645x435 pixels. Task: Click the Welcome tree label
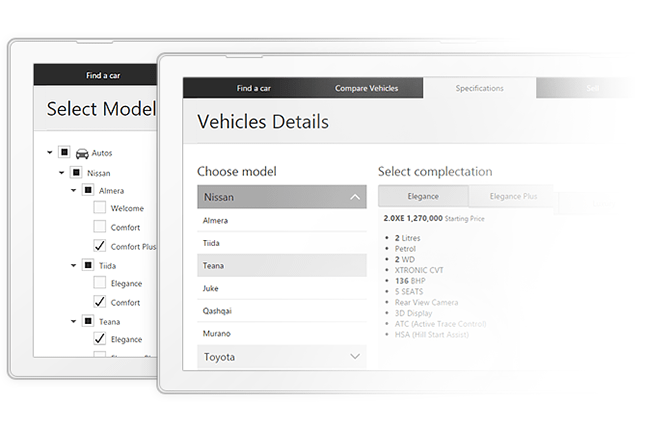tap(127, 208)
